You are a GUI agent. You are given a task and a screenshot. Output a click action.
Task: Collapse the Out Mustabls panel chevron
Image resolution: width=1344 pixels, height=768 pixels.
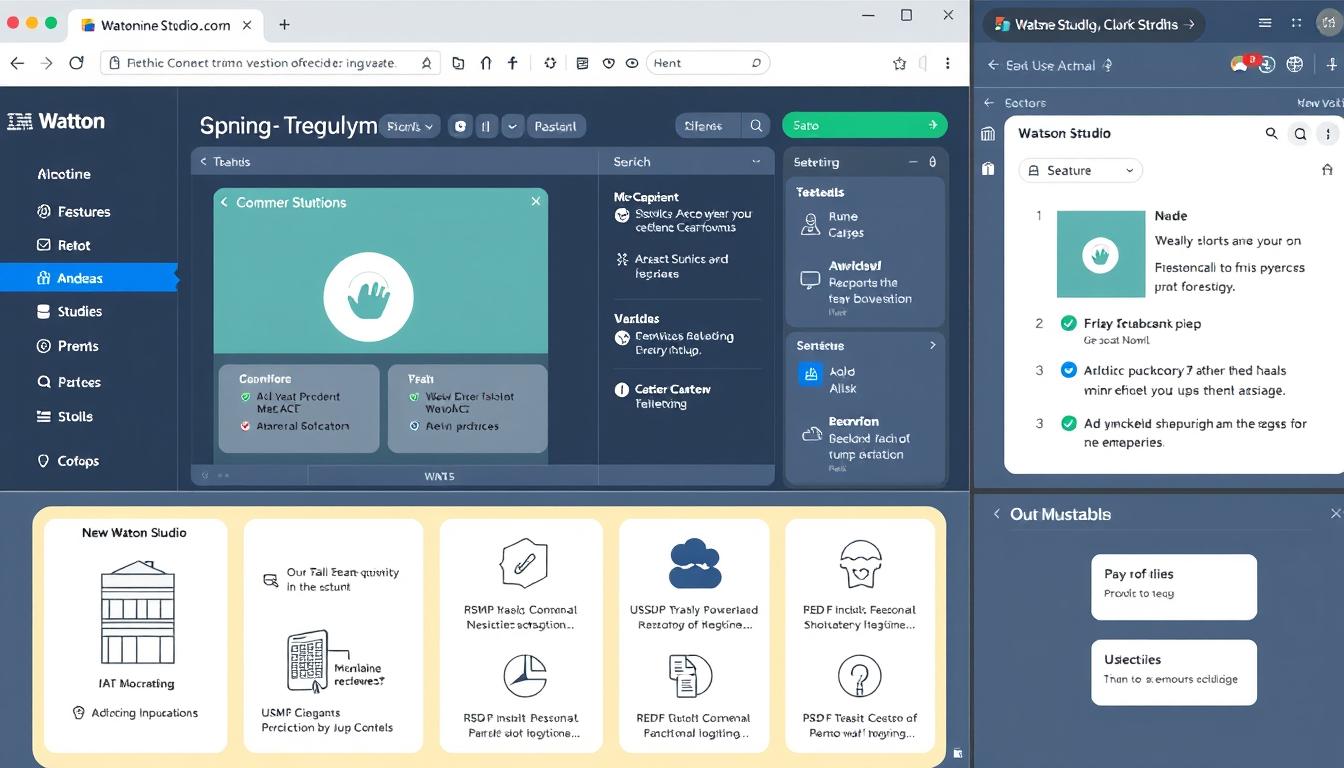996,513
